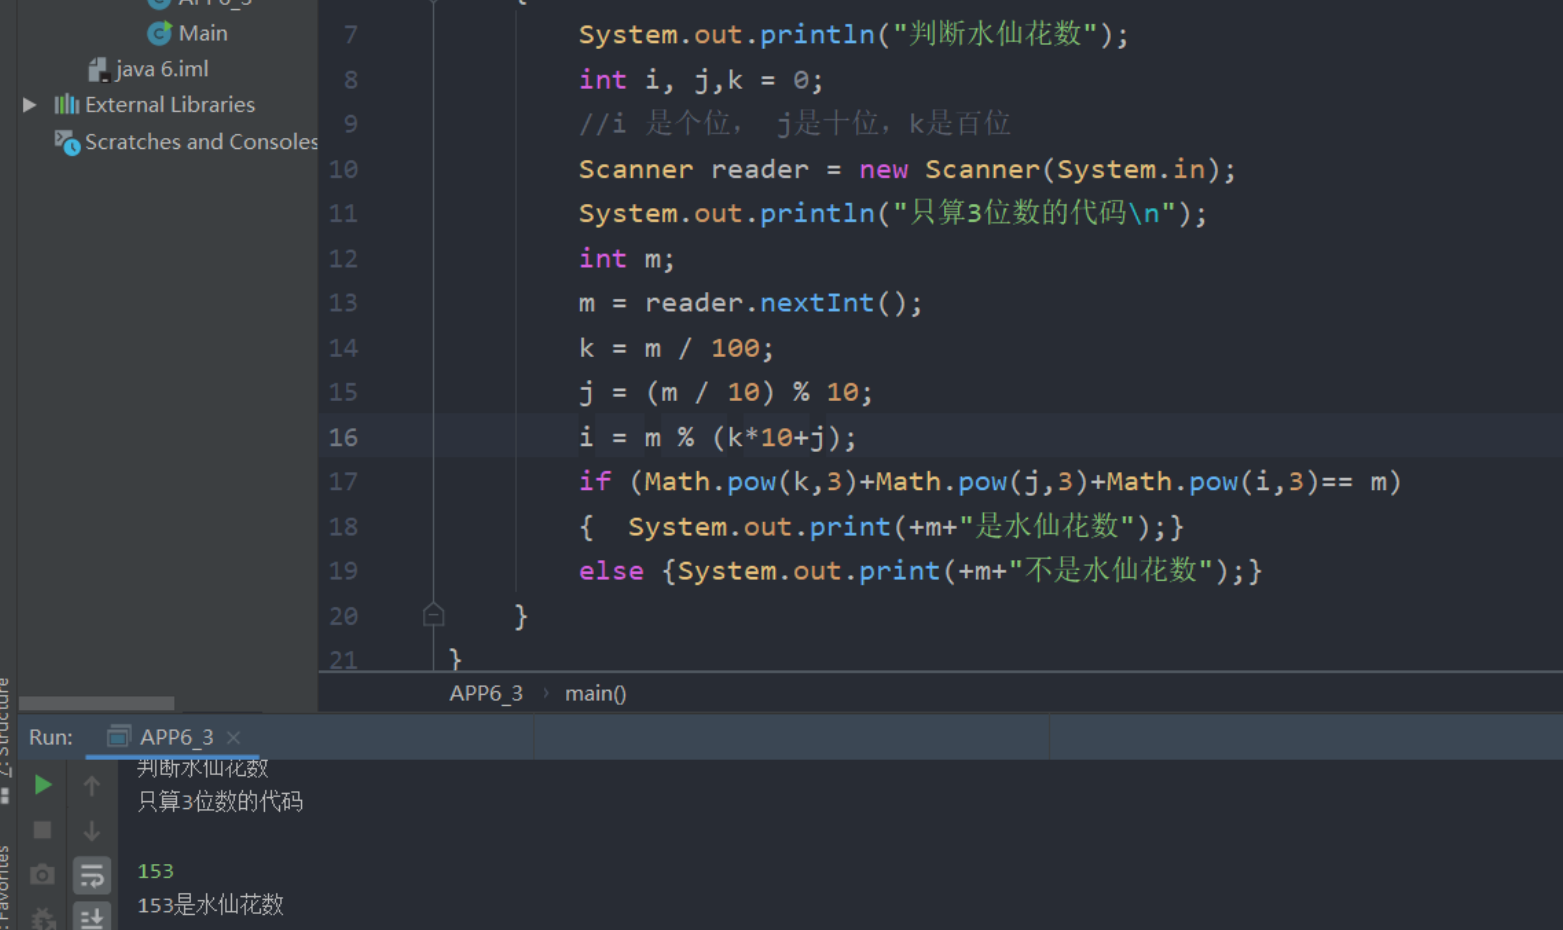The height and width of the screenshot is (930, 1563).
Task: Click the green 153 input in console
Action: tap(155, 871)
